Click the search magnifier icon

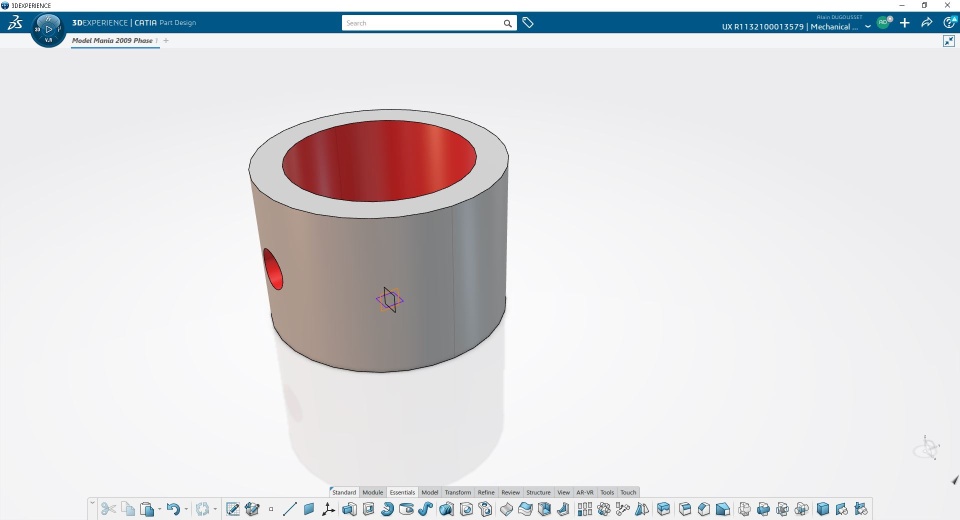[x=508, y=23]
